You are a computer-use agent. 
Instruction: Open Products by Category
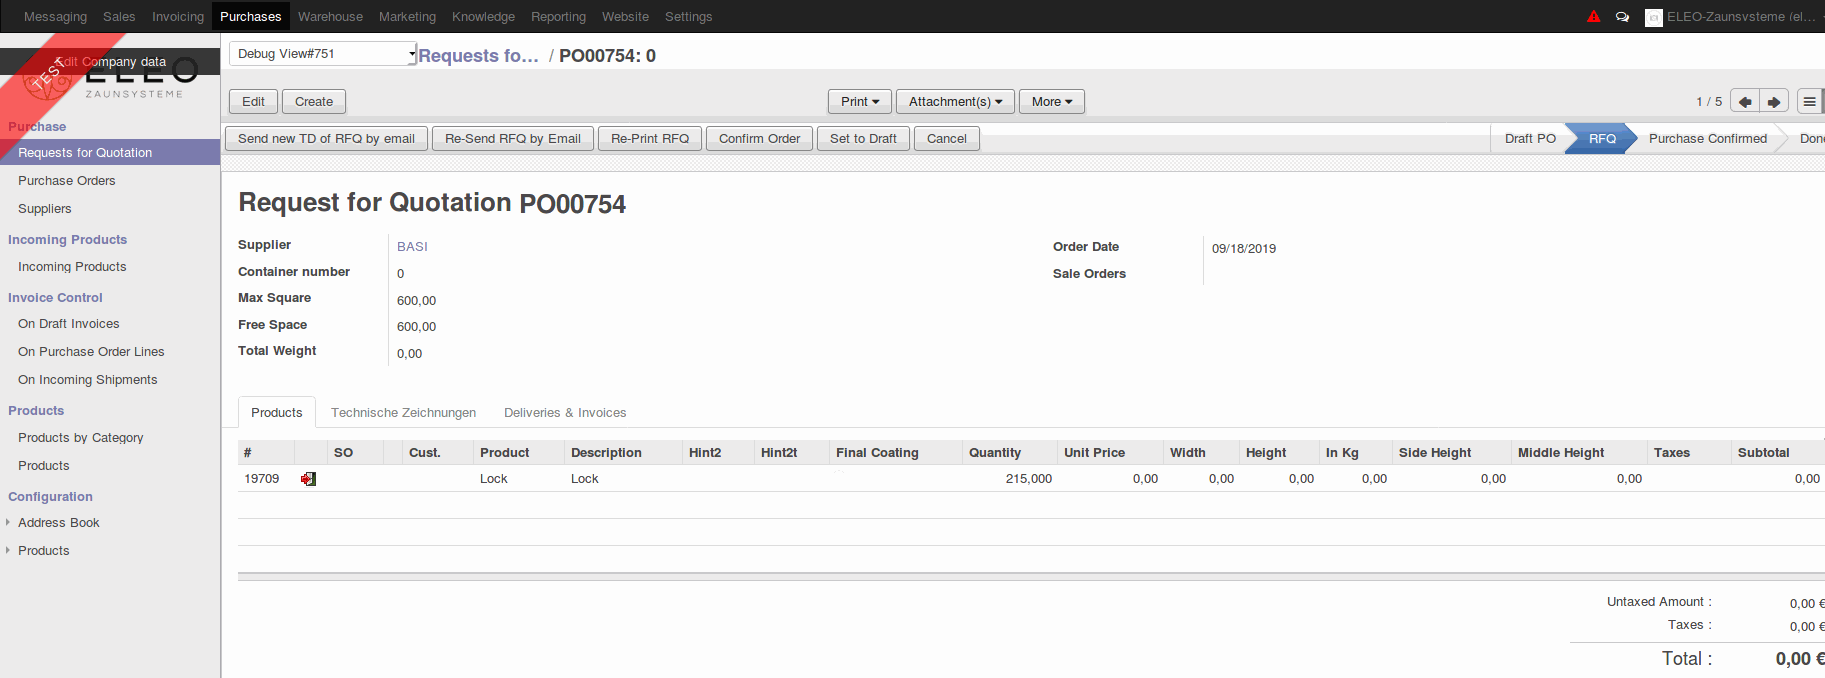(x=80, y=438)
